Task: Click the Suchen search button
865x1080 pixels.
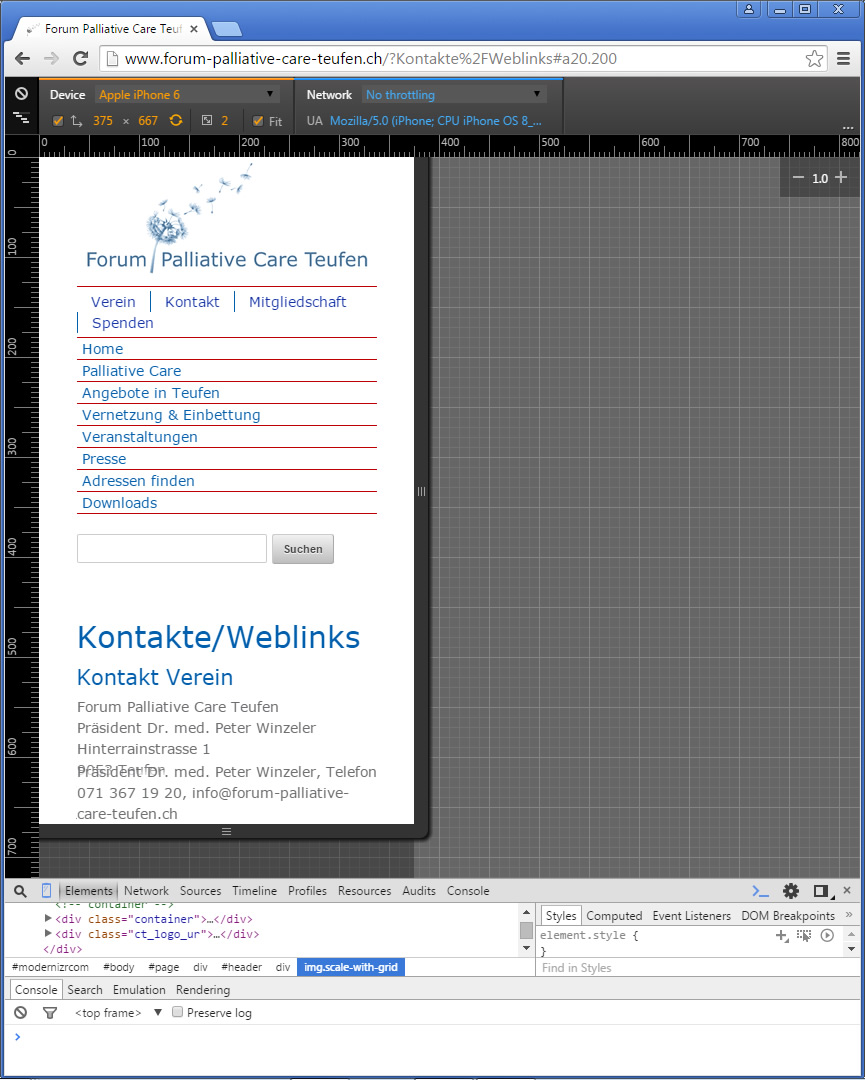Action: coord(303,549)
